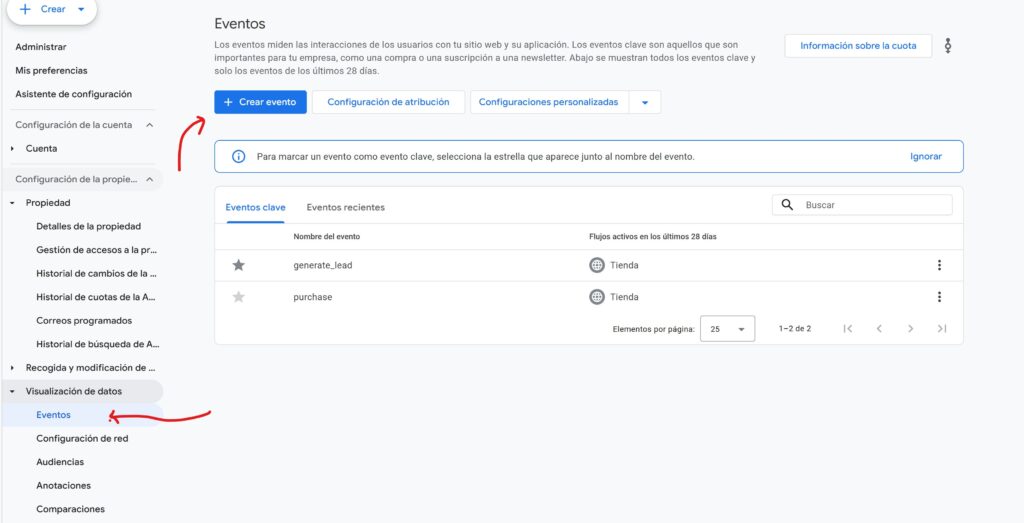This screenshot has width=1024, height=523.
Task: Click the globe icon in purchase row
Action: (597, 297)
